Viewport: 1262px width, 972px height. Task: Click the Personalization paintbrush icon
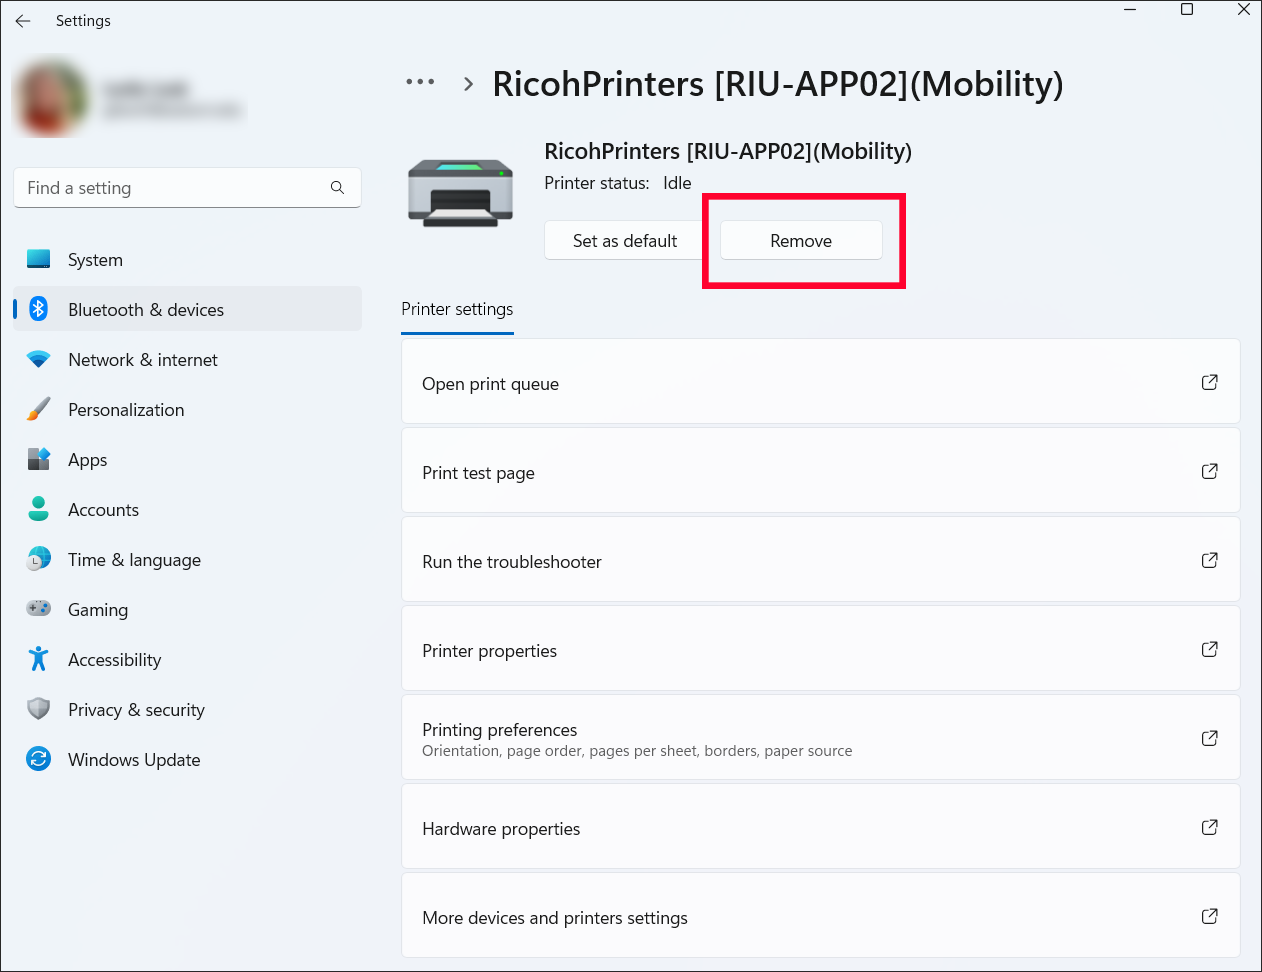[x=39, y=409]
